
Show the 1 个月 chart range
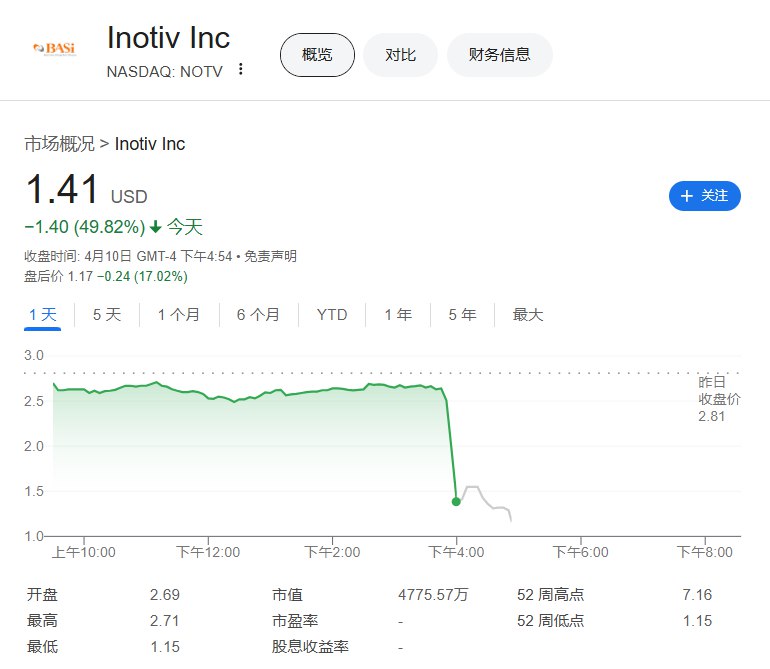point(179,315)
